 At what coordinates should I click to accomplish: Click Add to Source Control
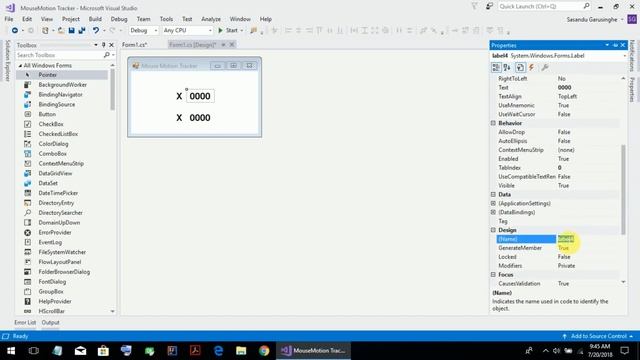(x=598, y=336)
